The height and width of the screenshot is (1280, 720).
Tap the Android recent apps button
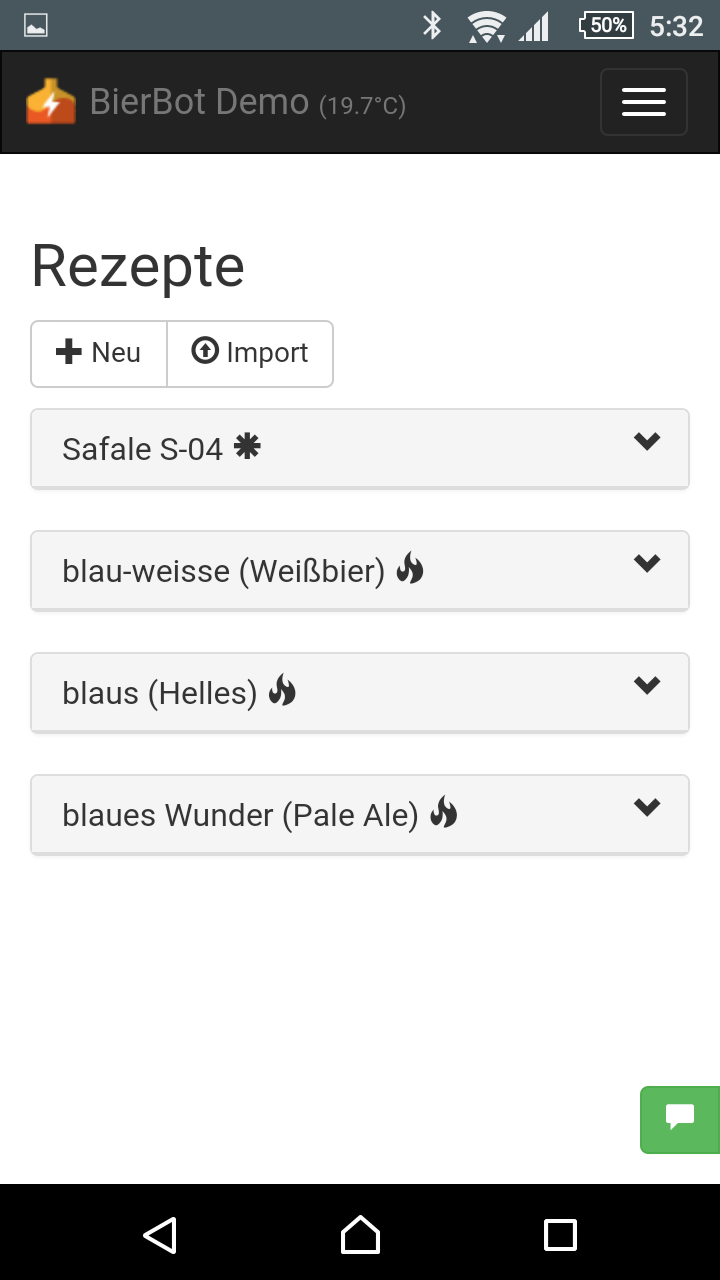pos(560,1235)
